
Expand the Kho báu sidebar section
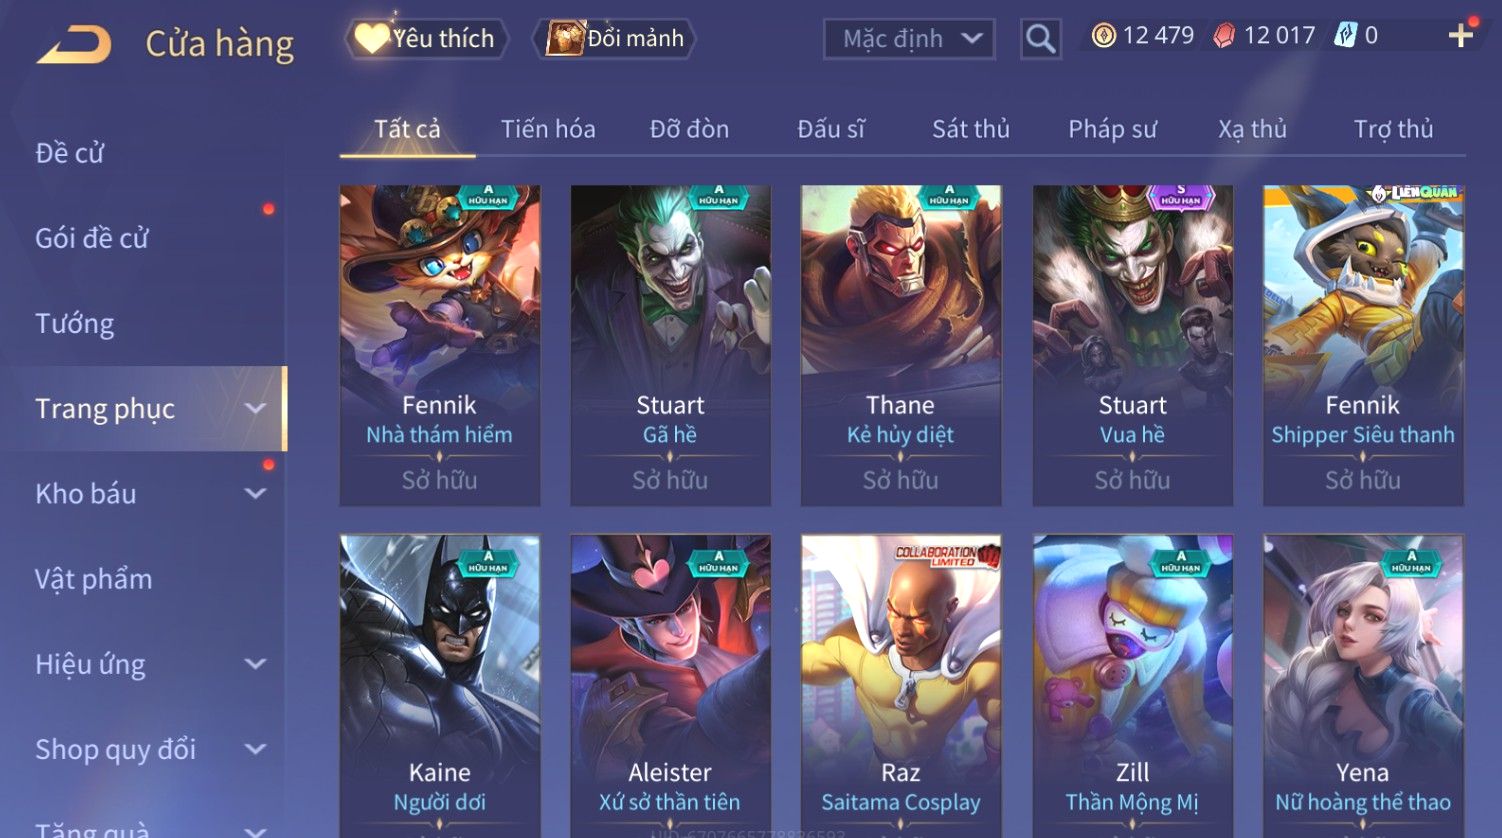[256, 493]
